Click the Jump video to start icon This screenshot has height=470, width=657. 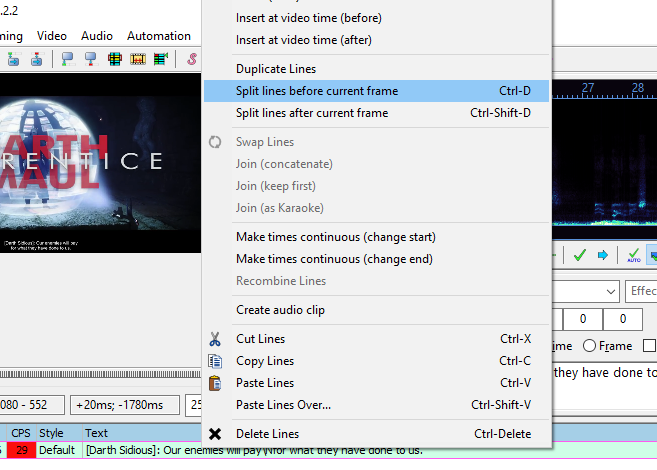pyautogui.click(x=13, y=59)
